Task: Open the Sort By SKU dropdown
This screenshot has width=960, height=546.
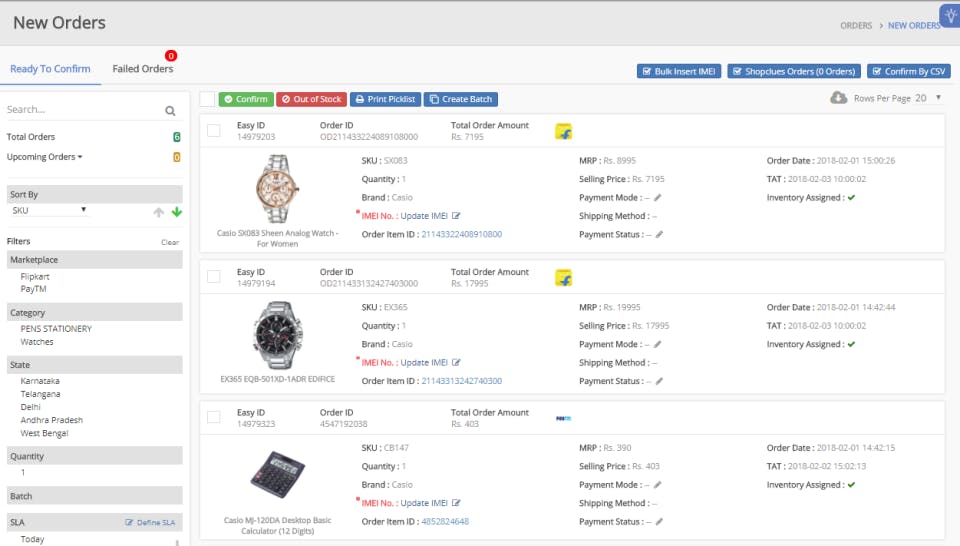Action: 49,210
